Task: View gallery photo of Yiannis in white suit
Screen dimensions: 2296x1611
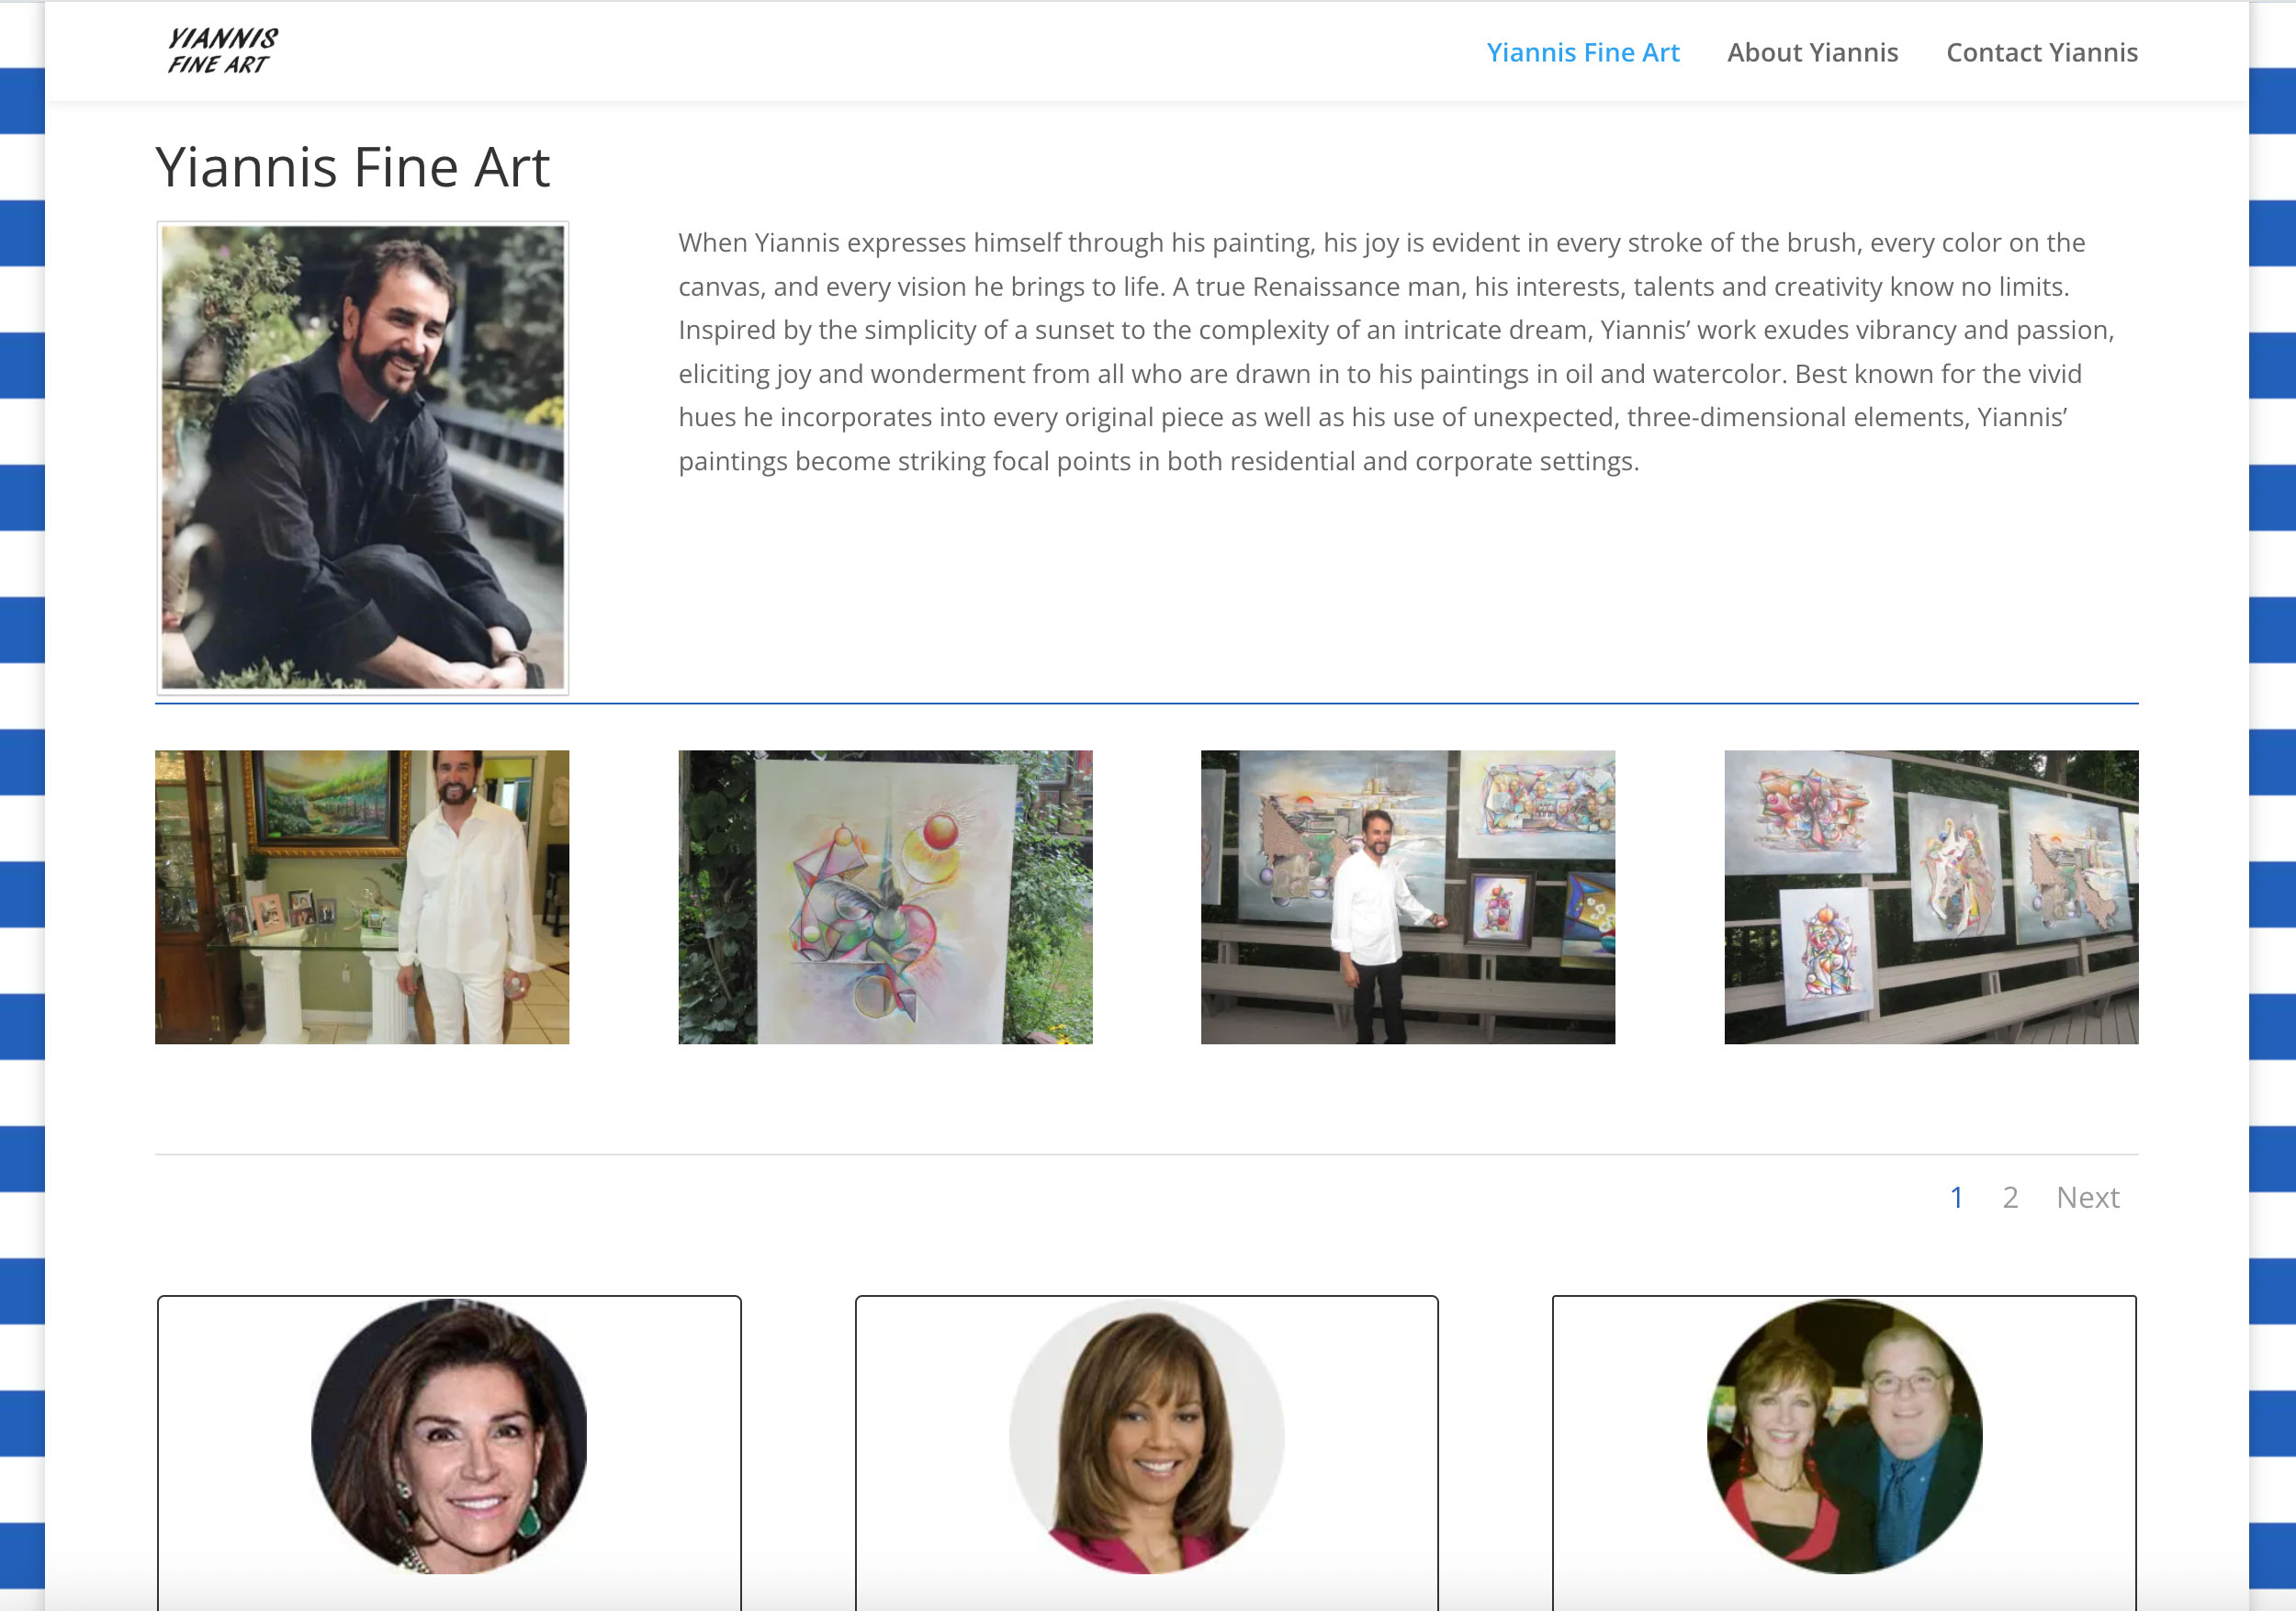Action: [362, 897]
